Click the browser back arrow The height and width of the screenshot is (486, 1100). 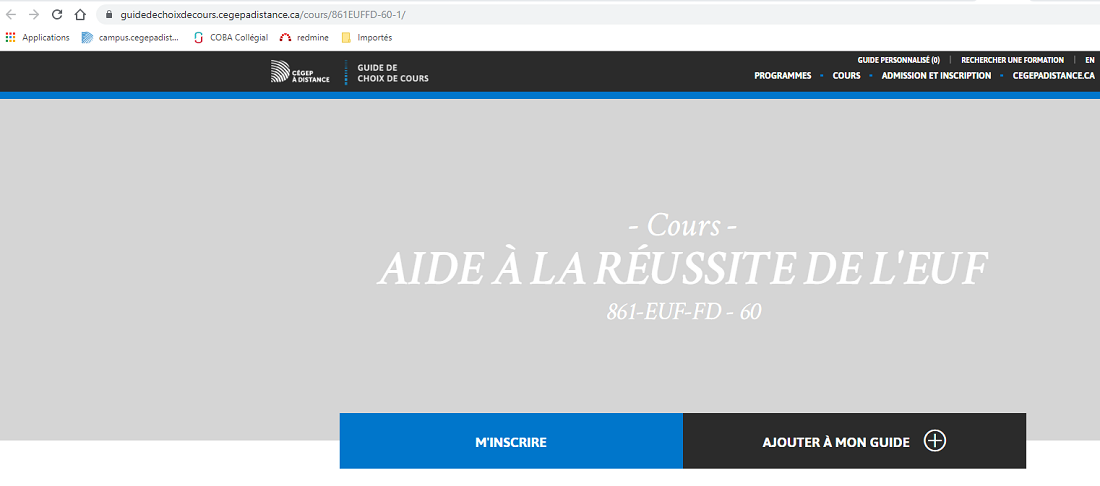(x=11, y=15)
